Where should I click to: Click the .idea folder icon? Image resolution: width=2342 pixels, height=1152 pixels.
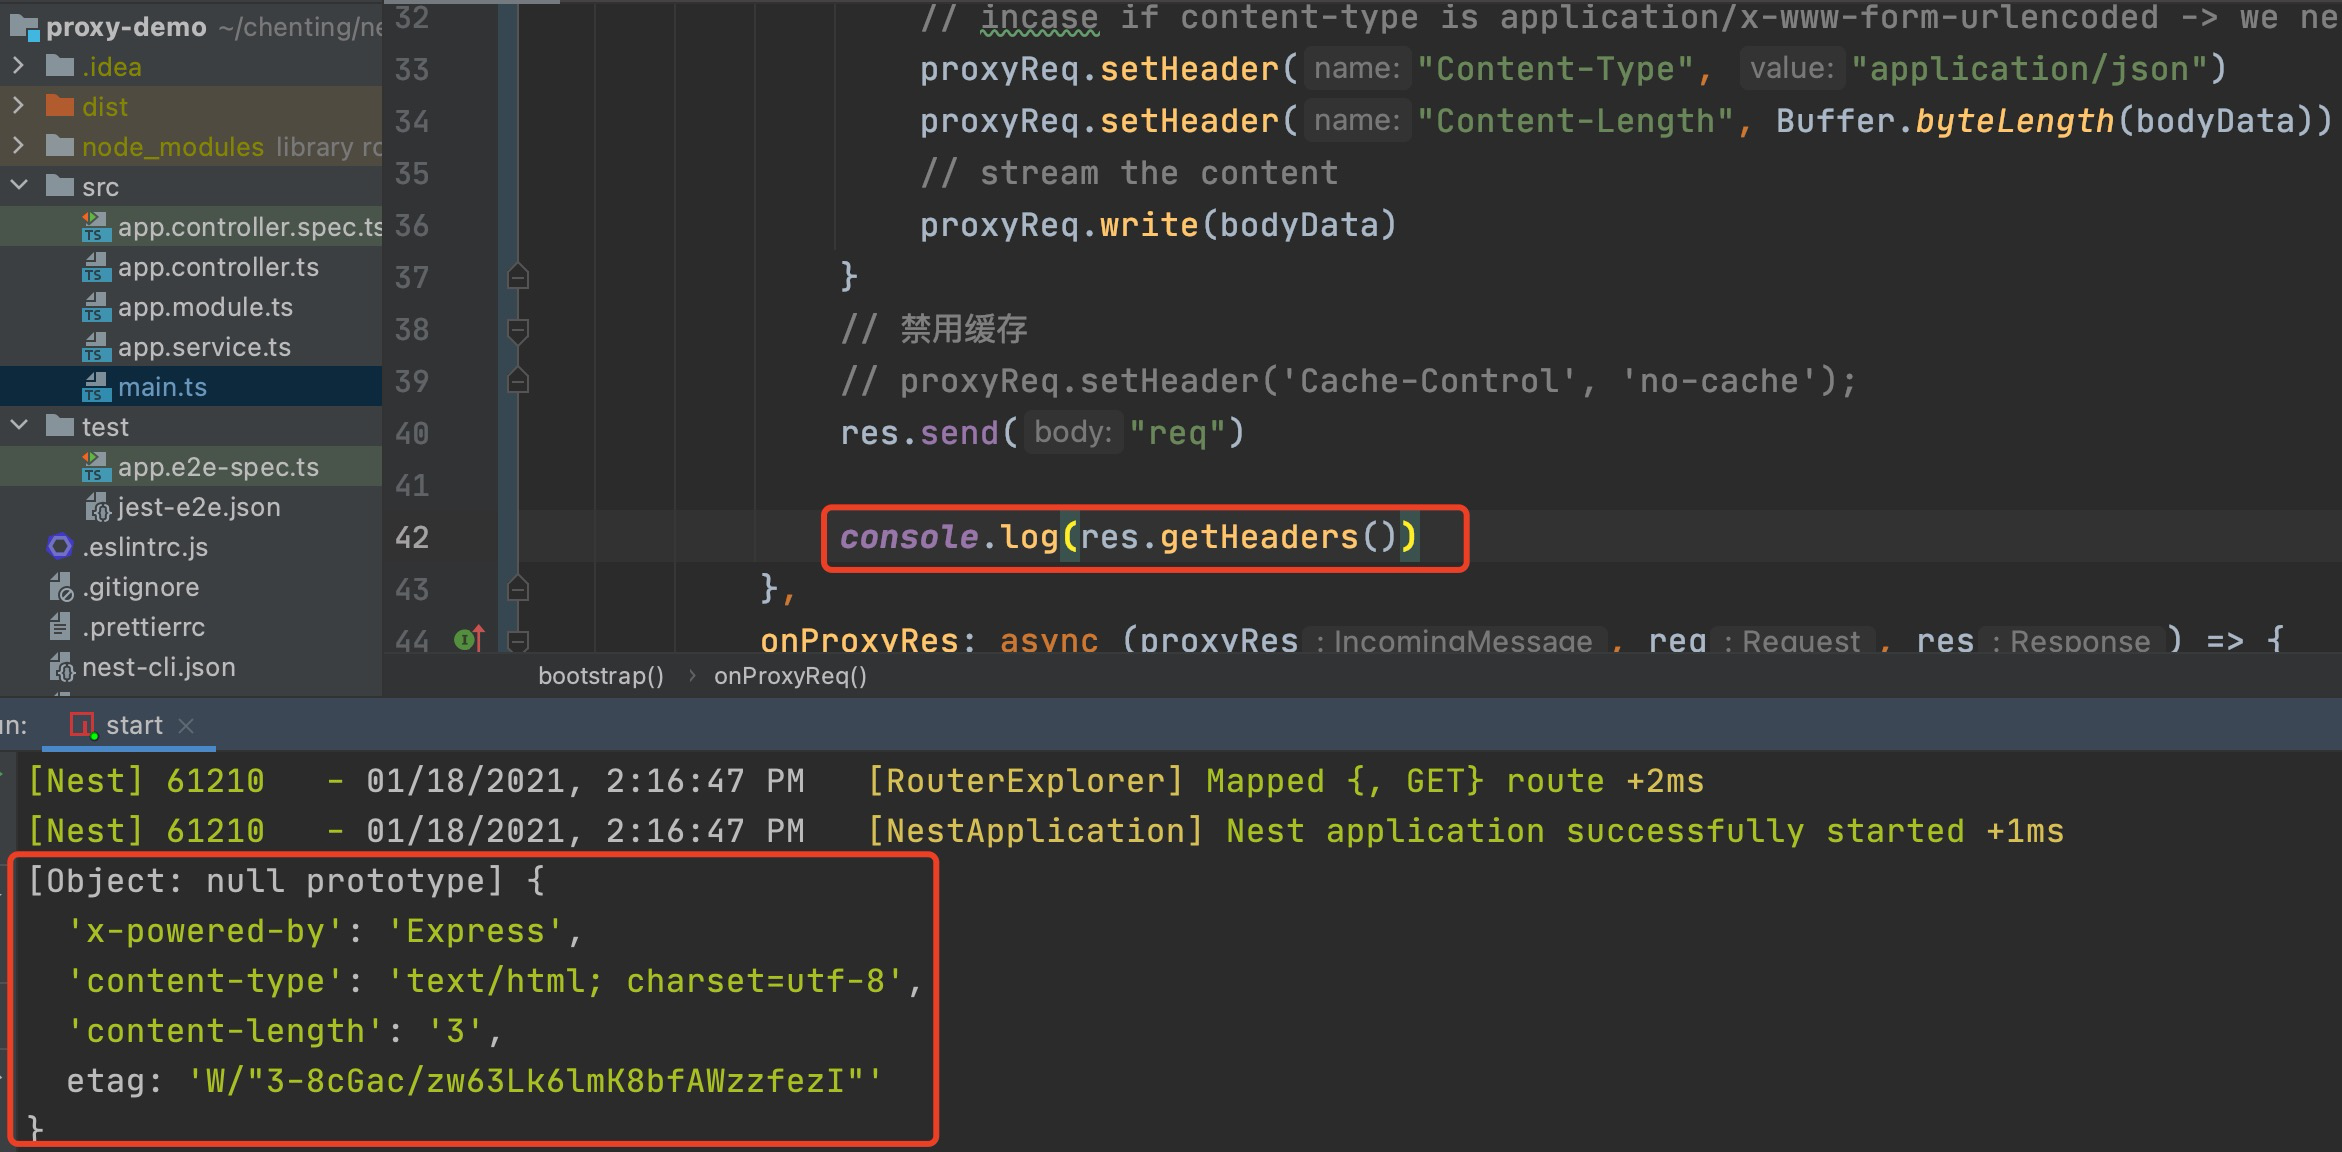[60, 66]
